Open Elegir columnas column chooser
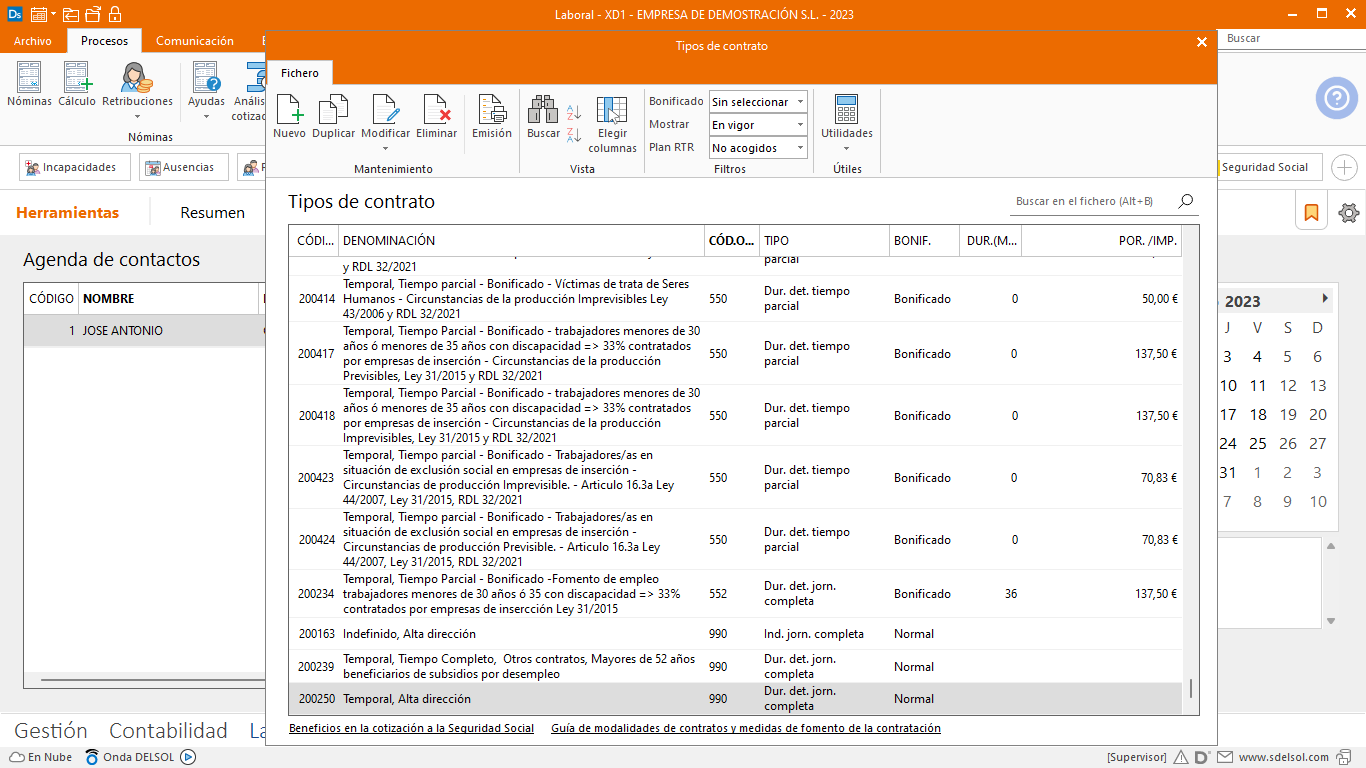Viewport: 1366px width, 768px height. click(x=612, y=122)
